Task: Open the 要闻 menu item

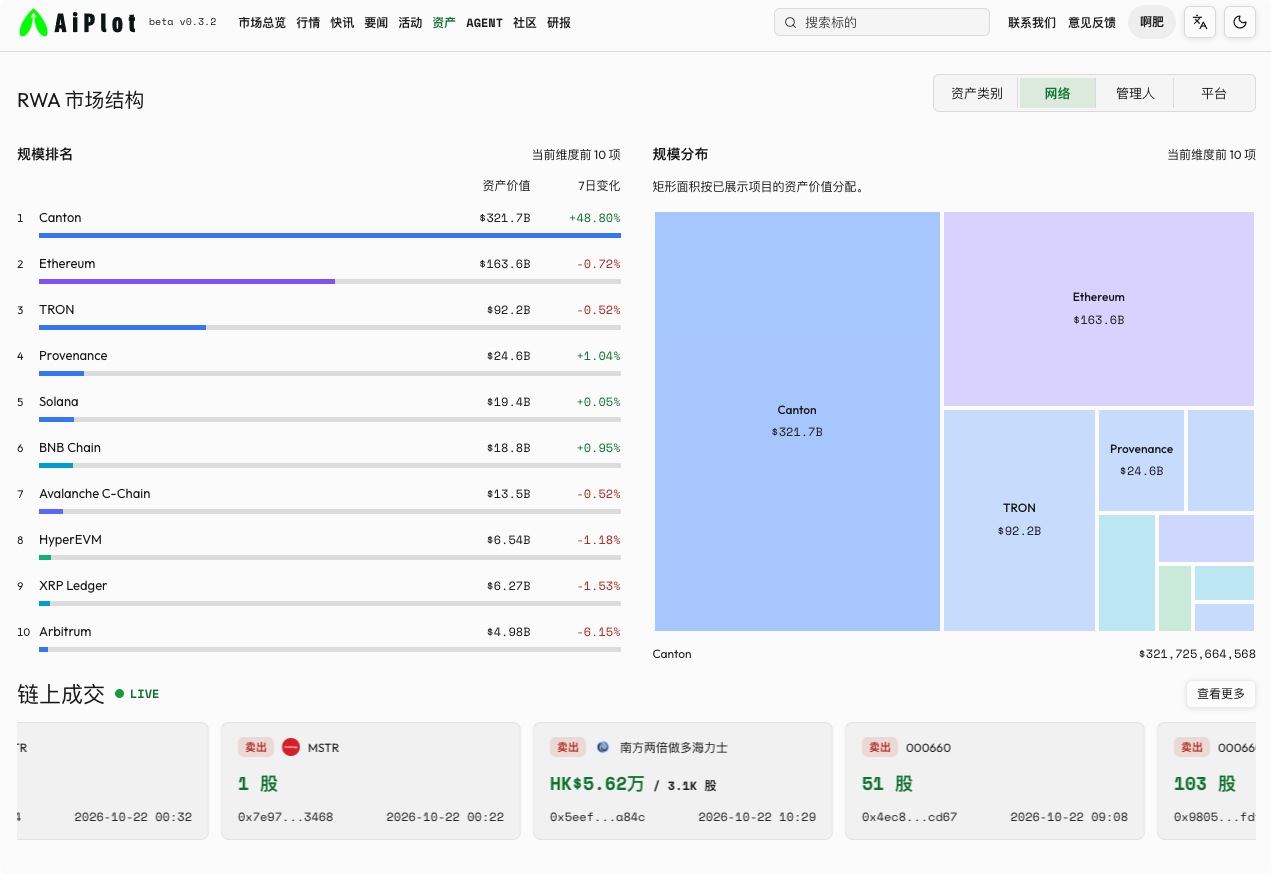Action: click(376, 22)
